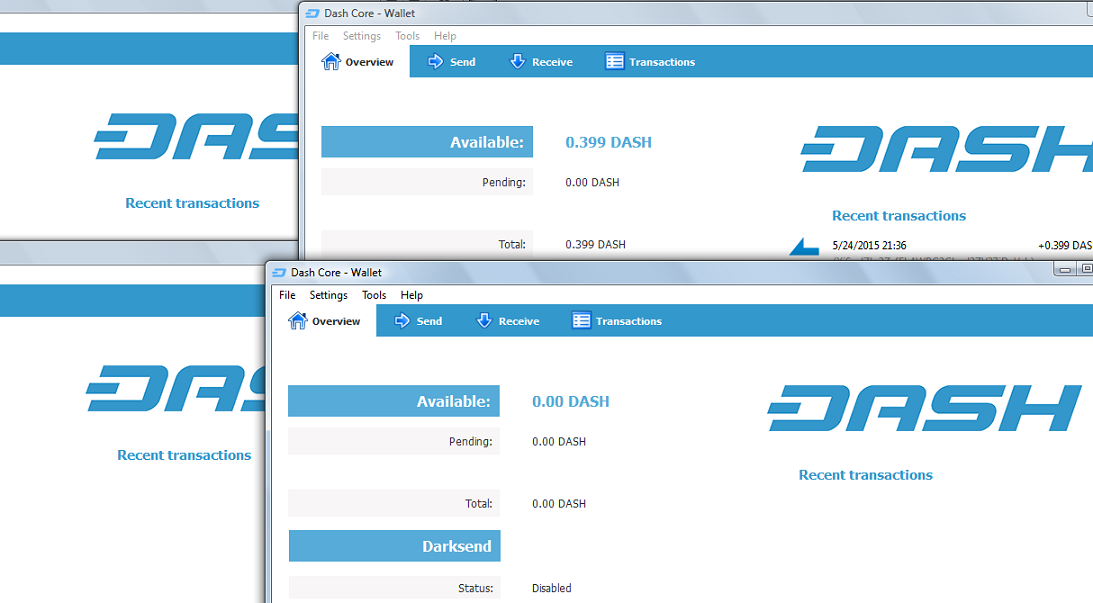Click back window title bar Dash Core - Wallet
This screenshot has height=603, width=1093.
coord(369,13)
